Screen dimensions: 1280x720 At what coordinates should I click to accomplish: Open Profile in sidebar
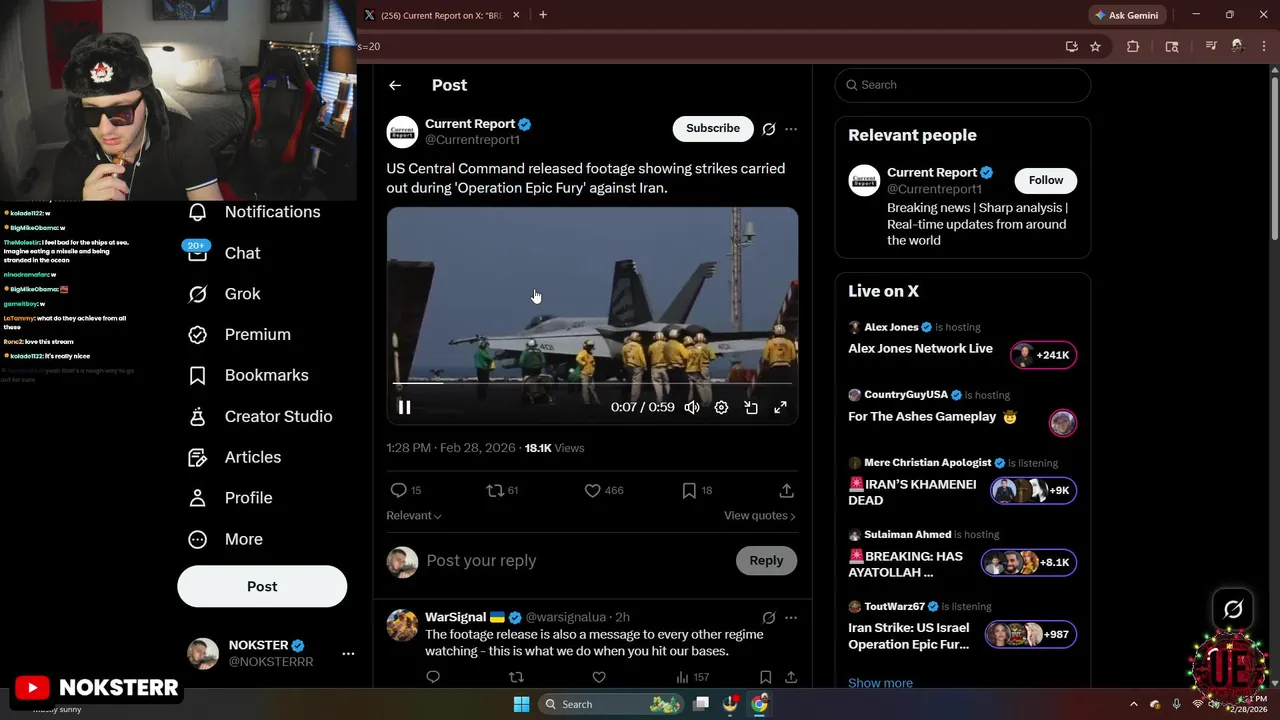point(230,498)
